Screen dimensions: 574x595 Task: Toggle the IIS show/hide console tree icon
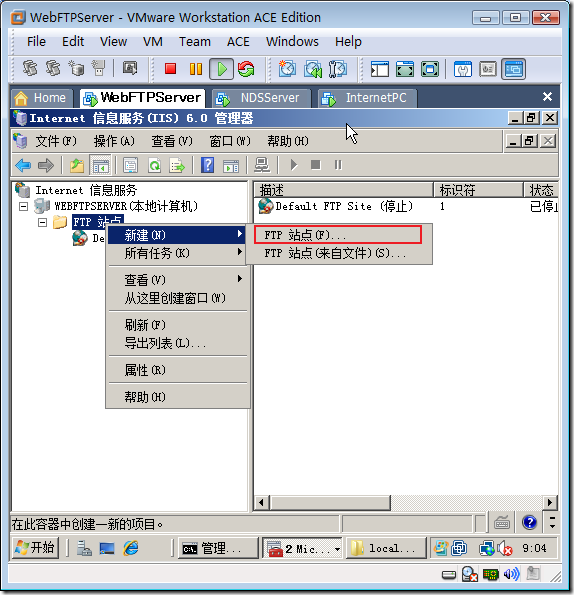(x=101, y=165)
